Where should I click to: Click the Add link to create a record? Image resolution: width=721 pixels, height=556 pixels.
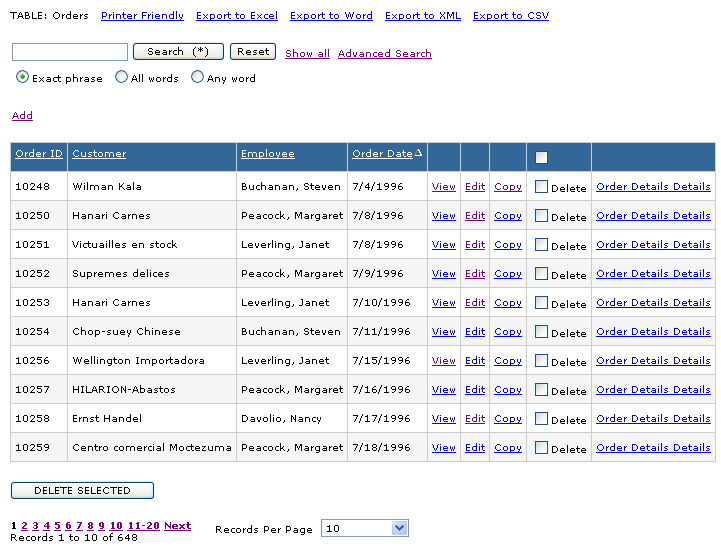(22, 115)
